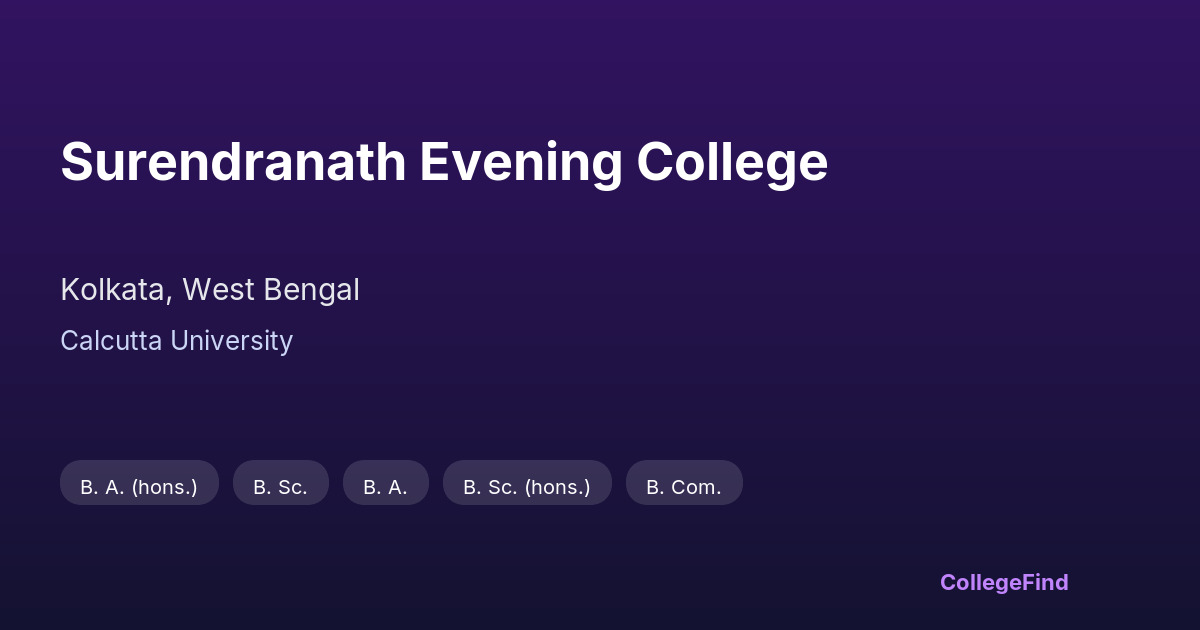This screenshot has width=1200, height=630.
Task: Click the Surendranath Evening College title
Action: (x=444, y=162)
